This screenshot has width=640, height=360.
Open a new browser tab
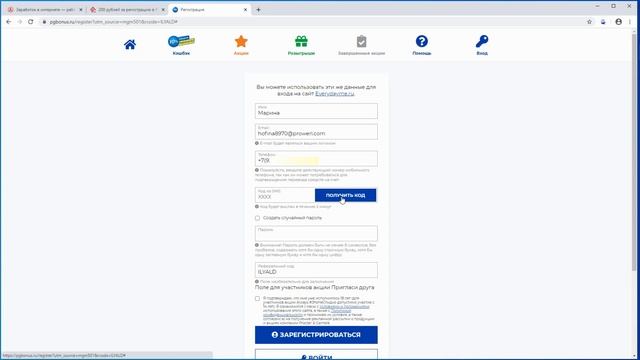(258, 9)
